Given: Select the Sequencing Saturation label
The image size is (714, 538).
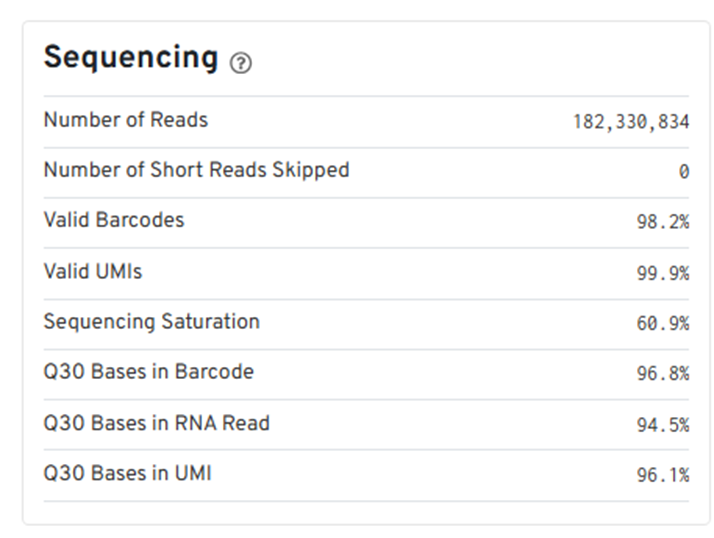Looking at the screenshot, I should click(151, 322).
